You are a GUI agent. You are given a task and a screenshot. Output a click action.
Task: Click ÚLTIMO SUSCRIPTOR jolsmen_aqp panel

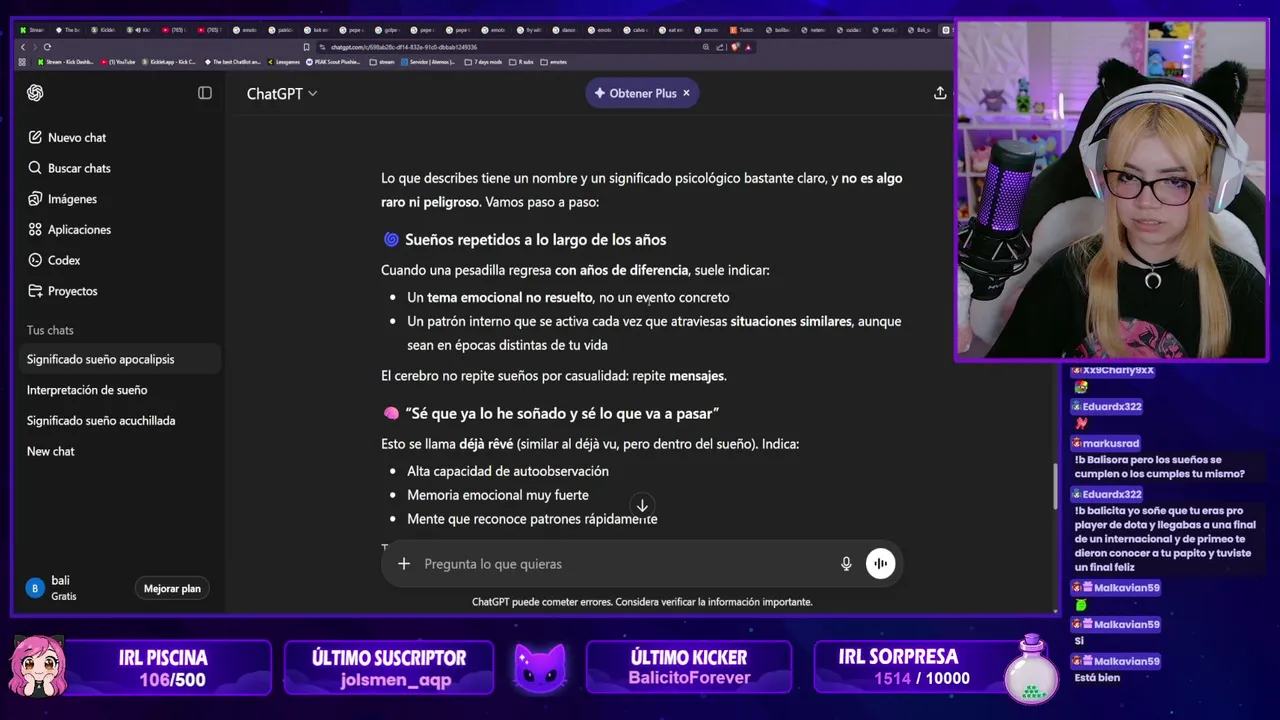coord(388,668)
